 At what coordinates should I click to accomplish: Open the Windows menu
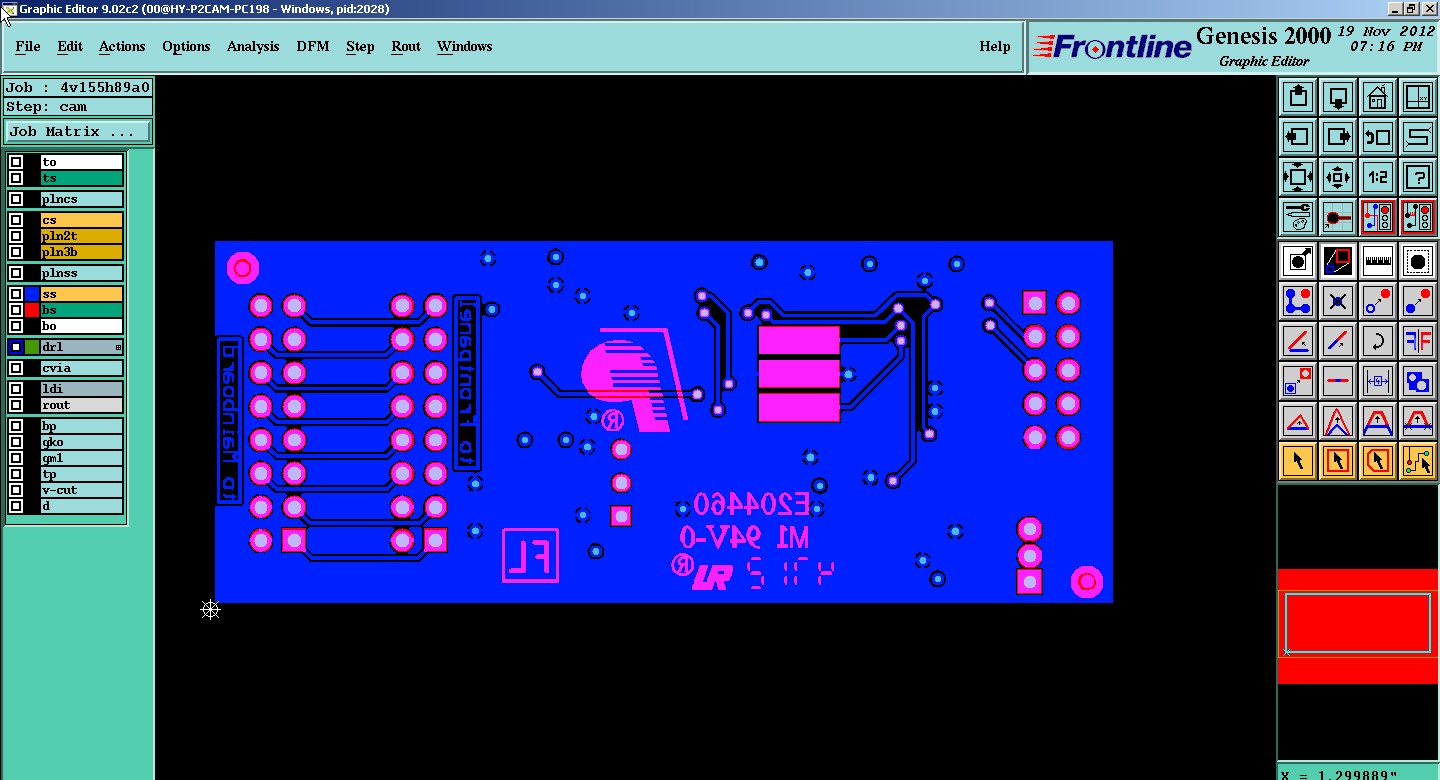click(x=465, y=46)
